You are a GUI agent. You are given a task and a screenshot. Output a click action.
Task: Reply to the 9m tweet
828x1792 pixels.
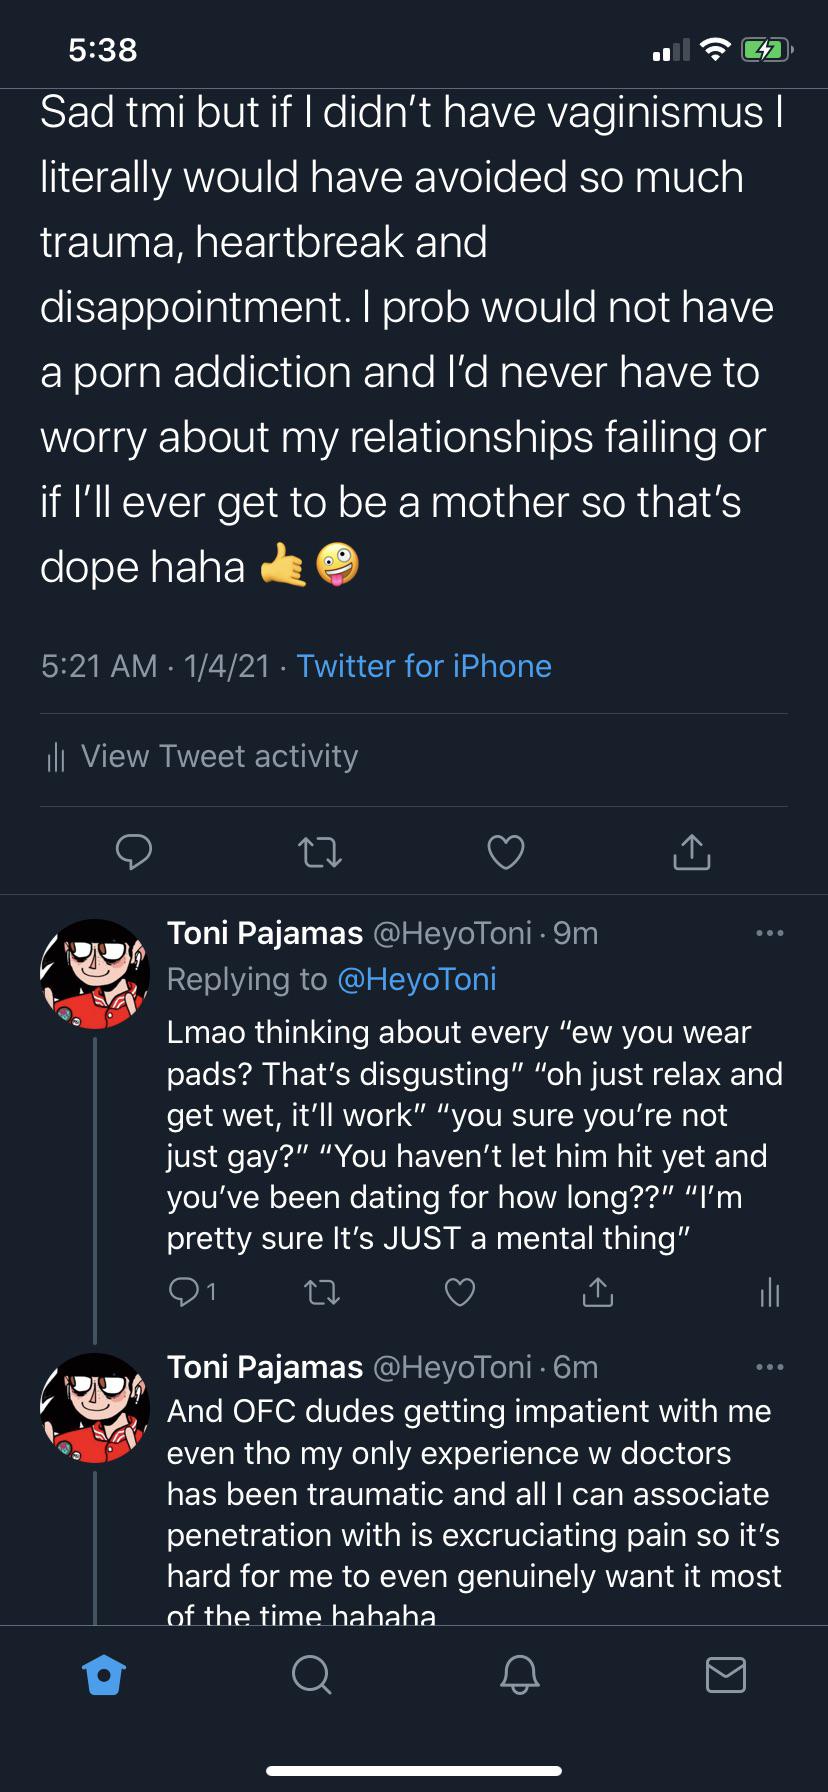tap(185, 1292)
